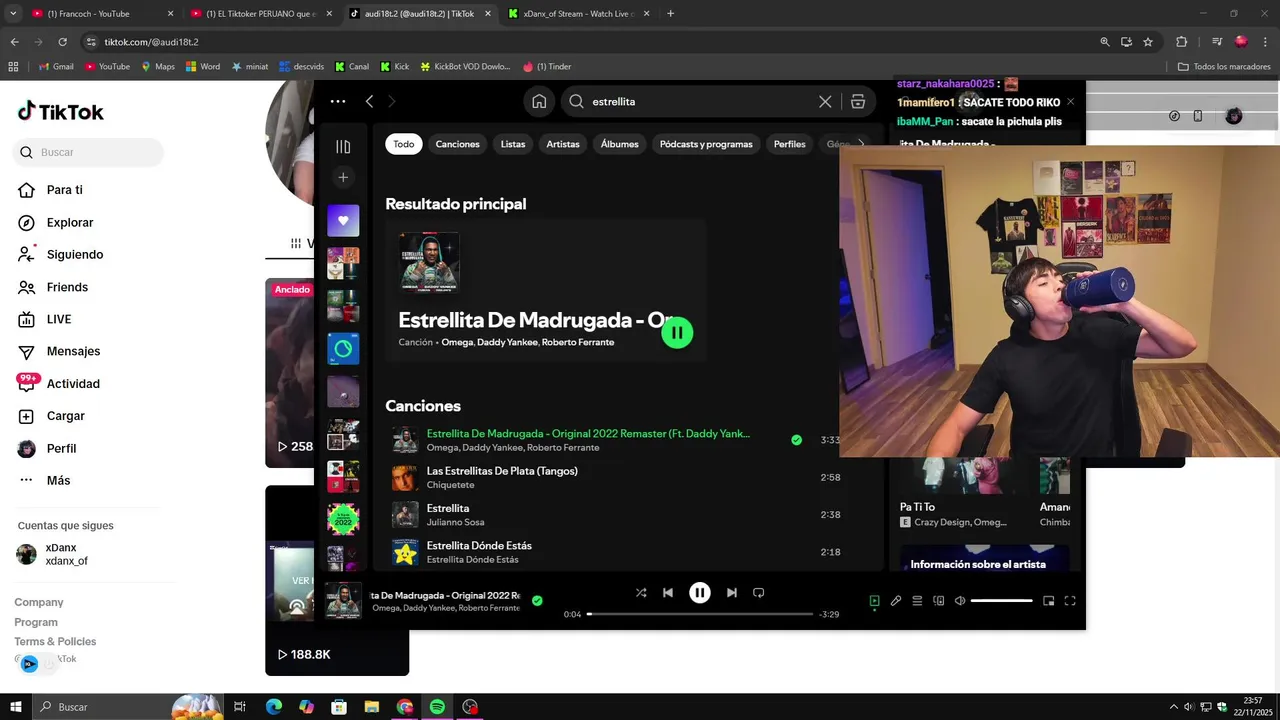Select Listas filter chip
The width and height of the screenshot is (1280, 720).
tap(513, 144)
